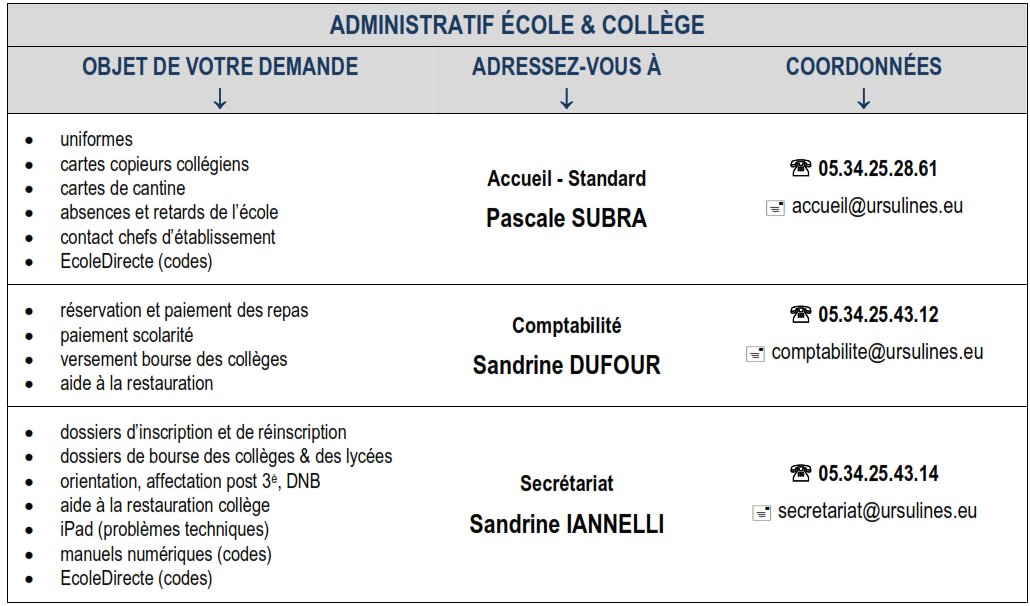The width and height of the screenshot is (1030, 606).
Task: Open the accueil@ursulines.eu email address
Action: point(877,206)
